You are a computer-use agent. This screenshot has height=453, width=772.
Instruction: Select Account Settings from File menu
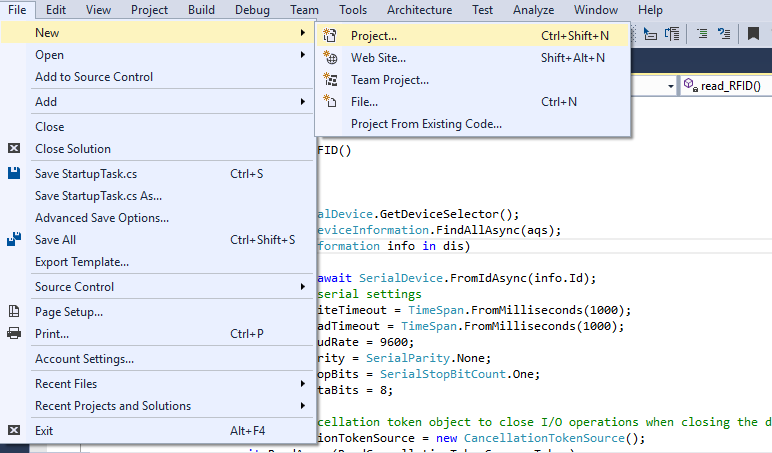[x=84, y=359]
